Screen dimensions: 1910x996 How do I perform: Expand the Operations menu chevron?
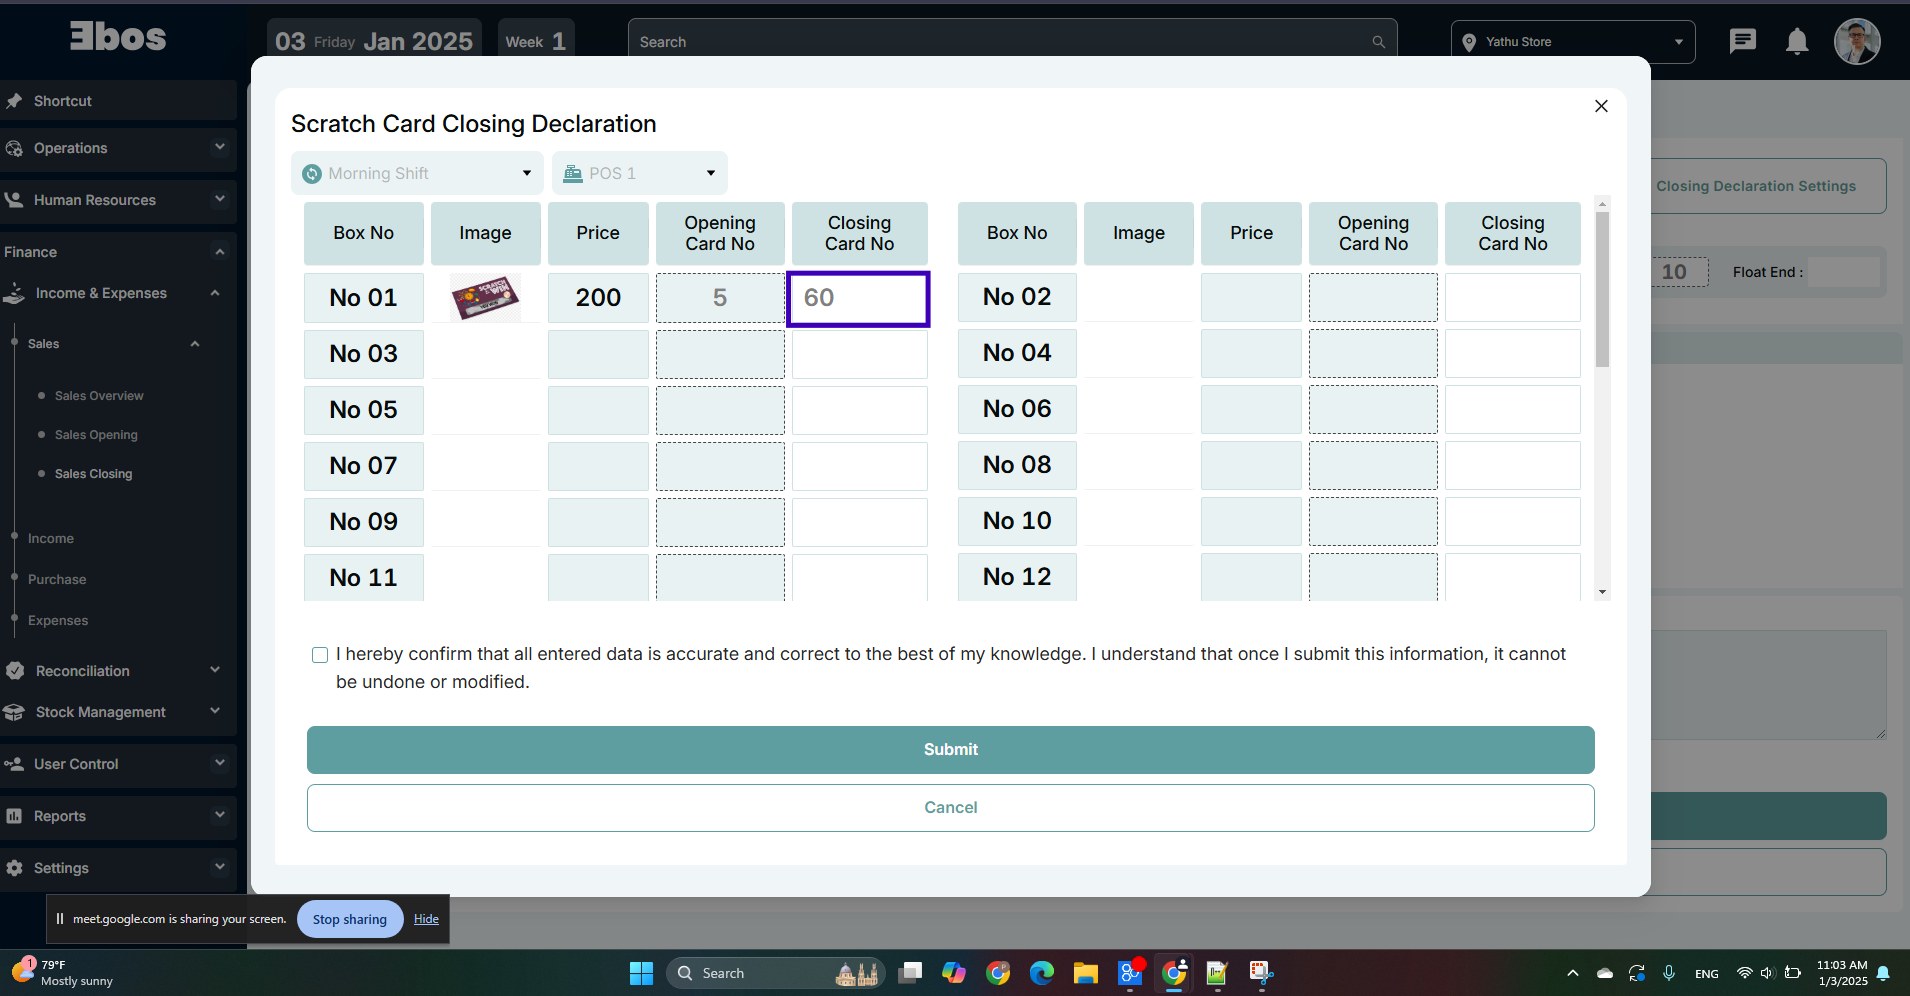click(220, 147)
